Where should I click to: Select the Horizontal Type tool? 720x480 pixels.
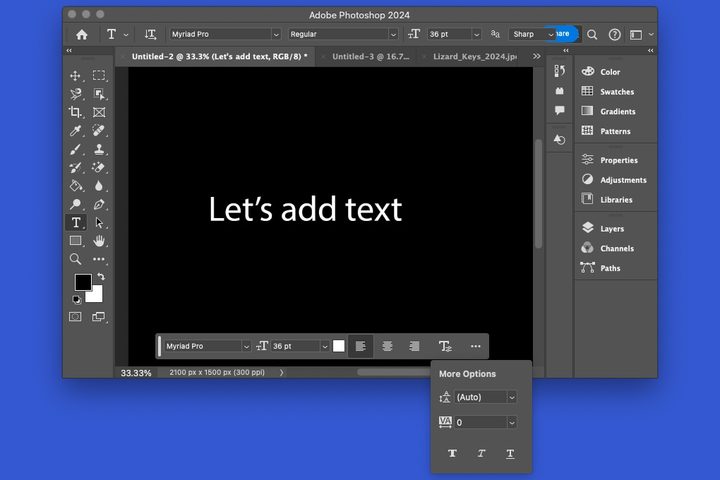pyautogui.click(x=76, y=223)
